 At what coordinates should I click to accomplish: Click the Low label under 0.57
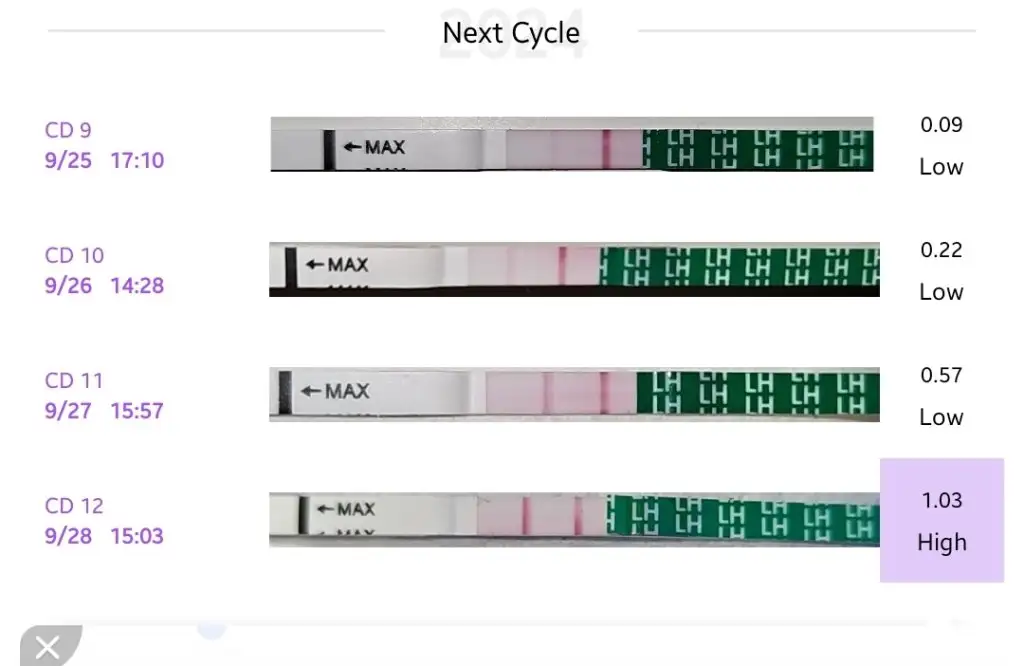point(941,417)
